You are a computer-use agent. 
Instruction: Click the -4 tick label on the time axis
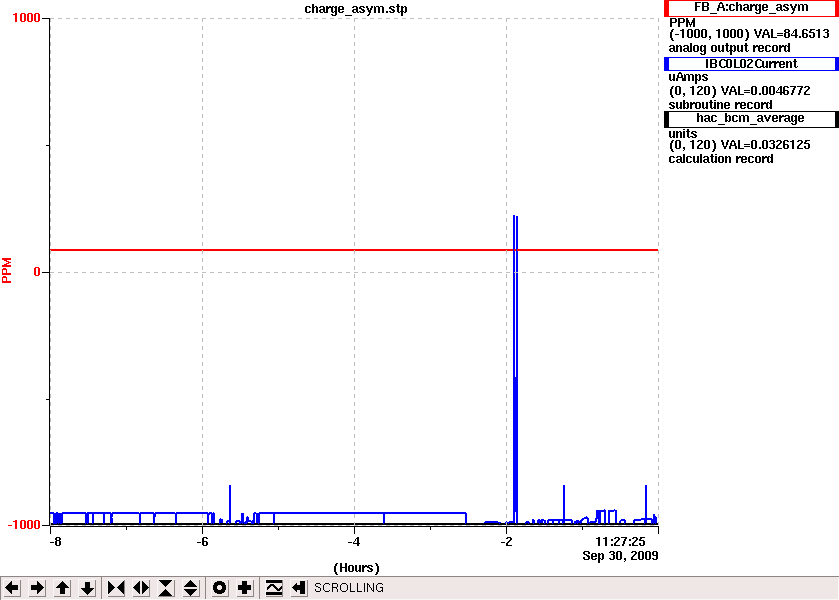click(x=354, y=542)
